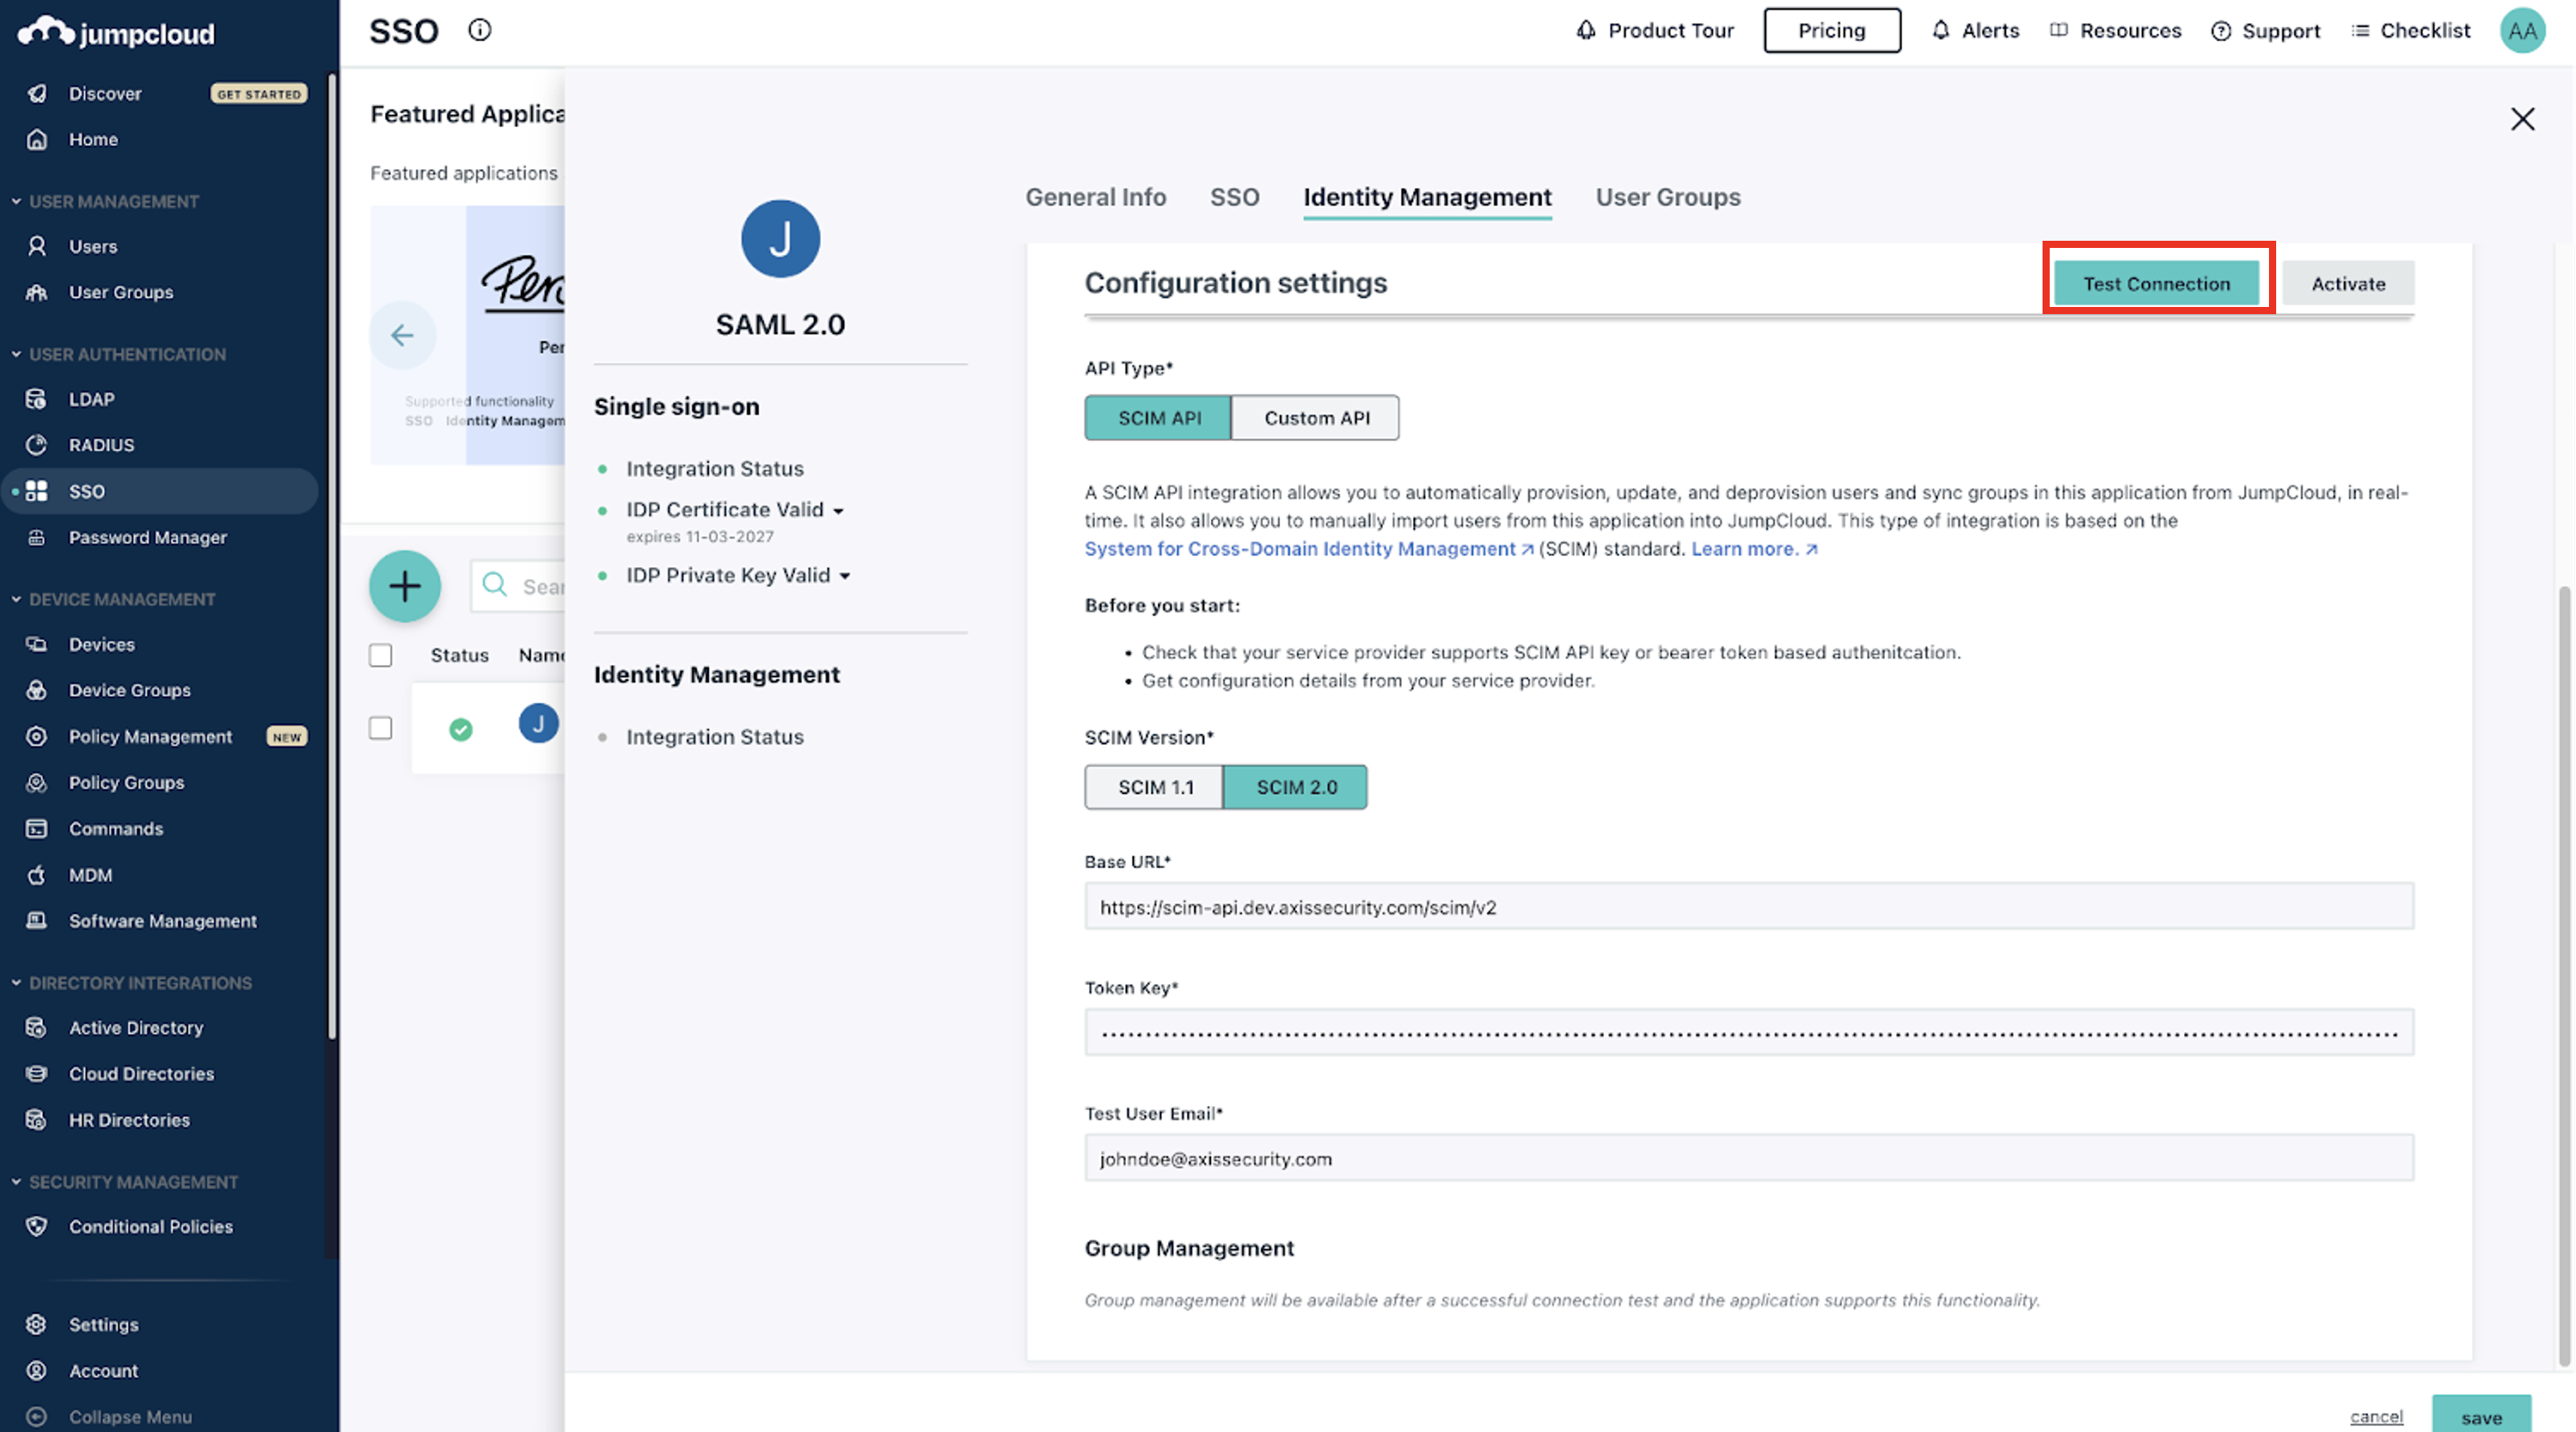Open Resources in the top bar
Viewport: 2576px width, 1432px height.
pyautogui.click(x=2115, y=31)
